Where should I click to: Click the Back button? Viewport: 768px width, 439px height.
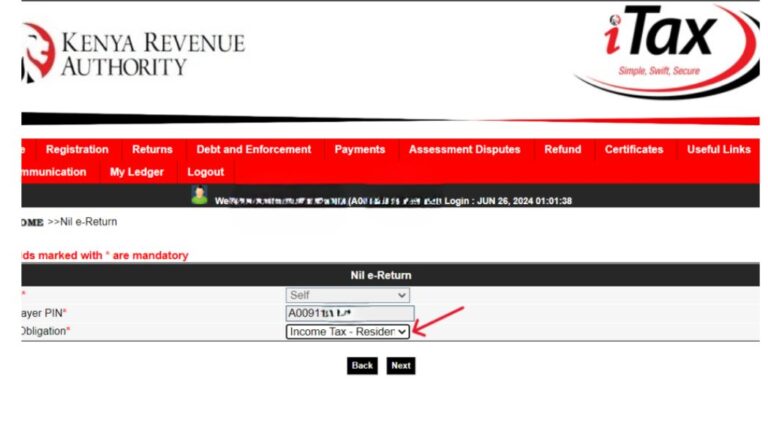(x=362, y=366)
